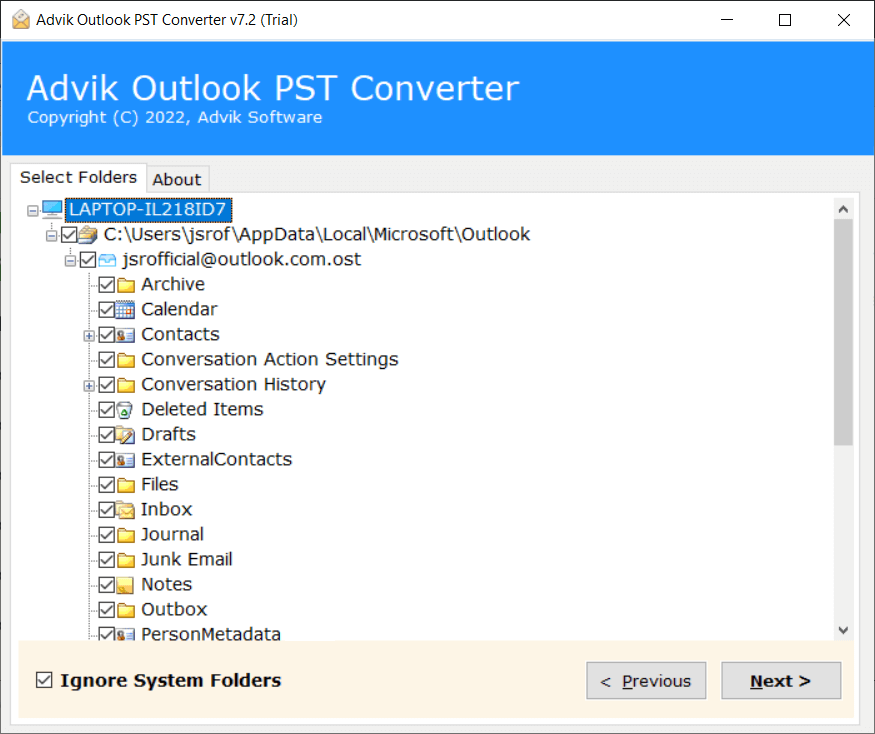This screenshot has height=734, width=875.
Task: Select the Notes folder label
Action: (167, 584)
